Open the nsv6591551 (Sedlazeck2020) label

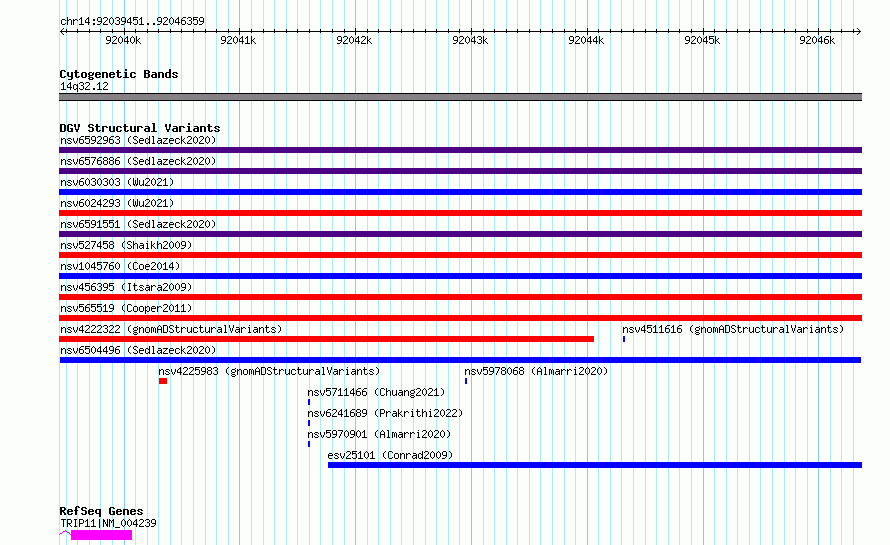point(138,224)
